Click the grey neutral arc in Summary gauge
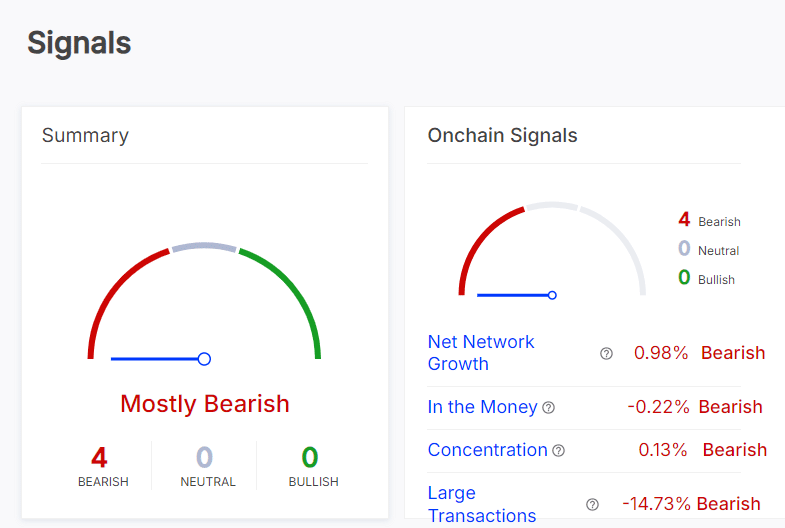The image size is (785, 528). [204, 246]
